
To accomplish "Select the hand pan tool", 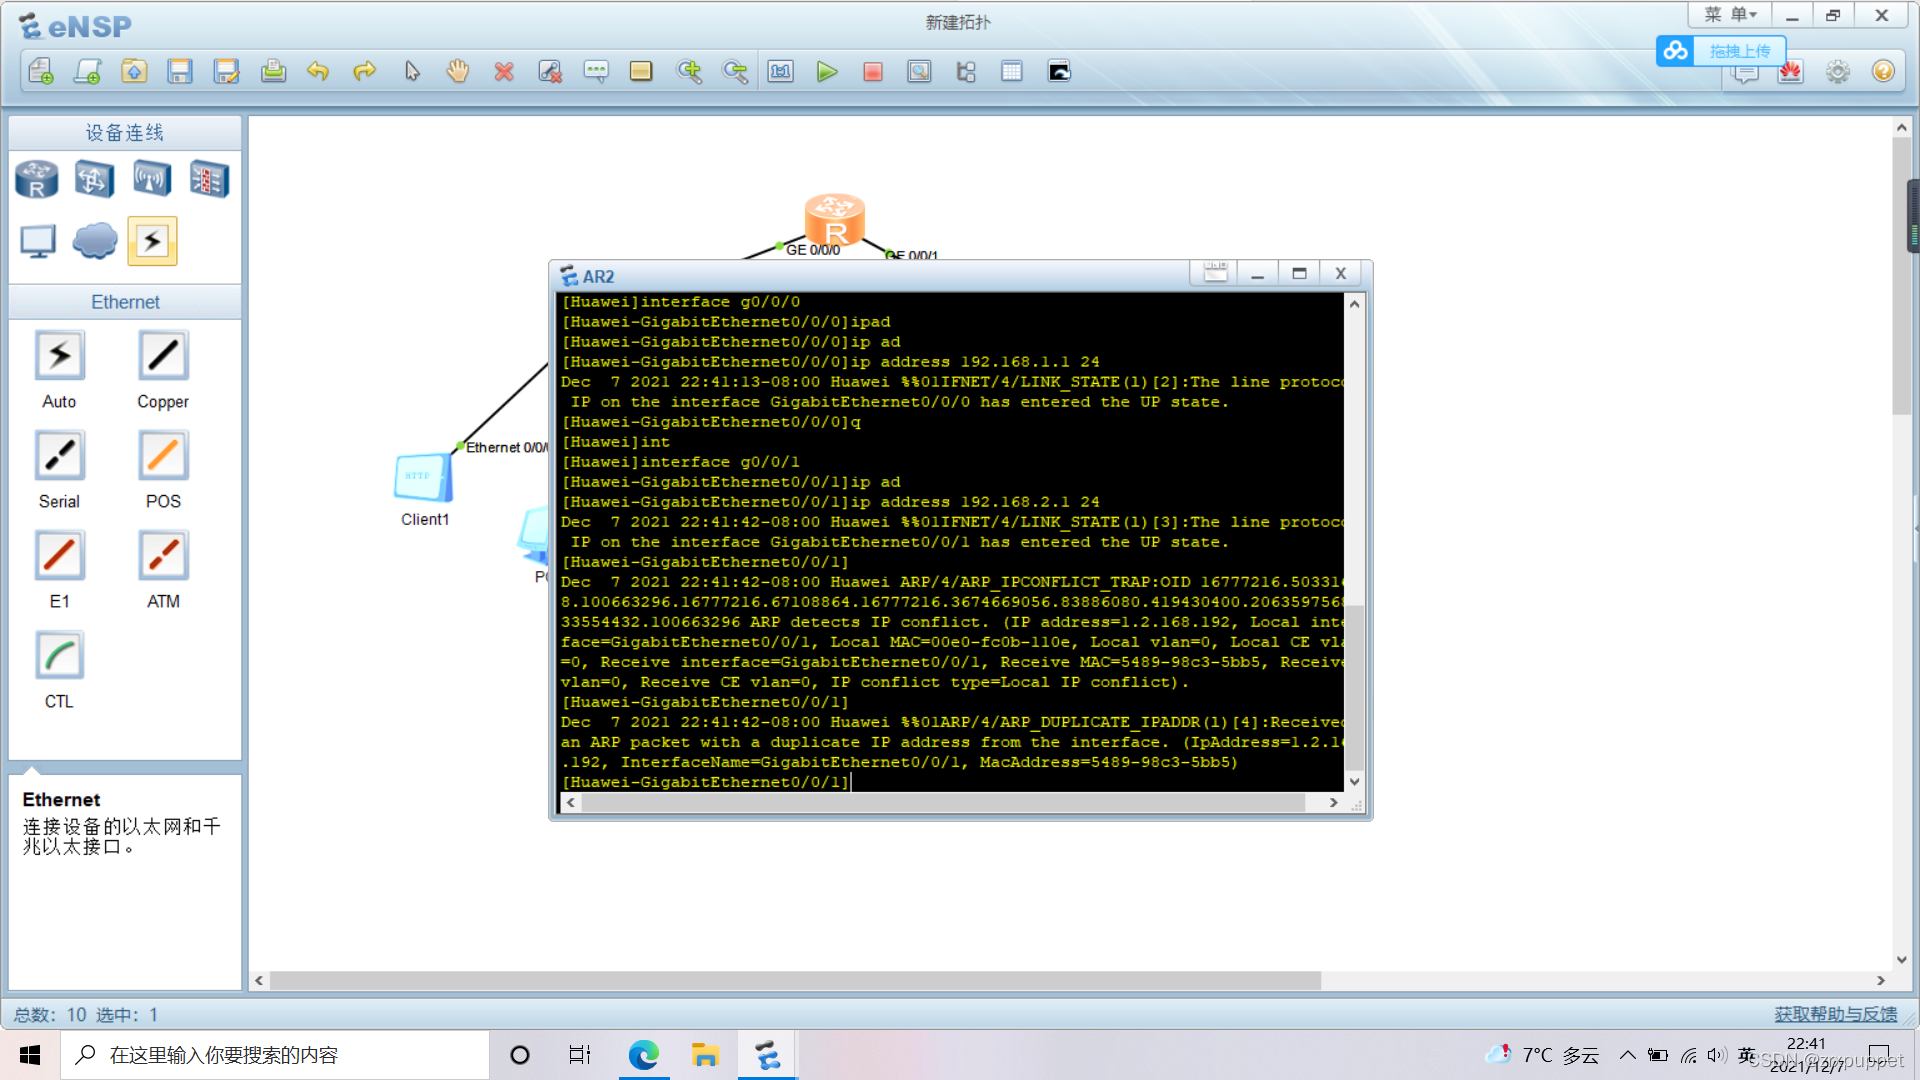I will (458, 71).
